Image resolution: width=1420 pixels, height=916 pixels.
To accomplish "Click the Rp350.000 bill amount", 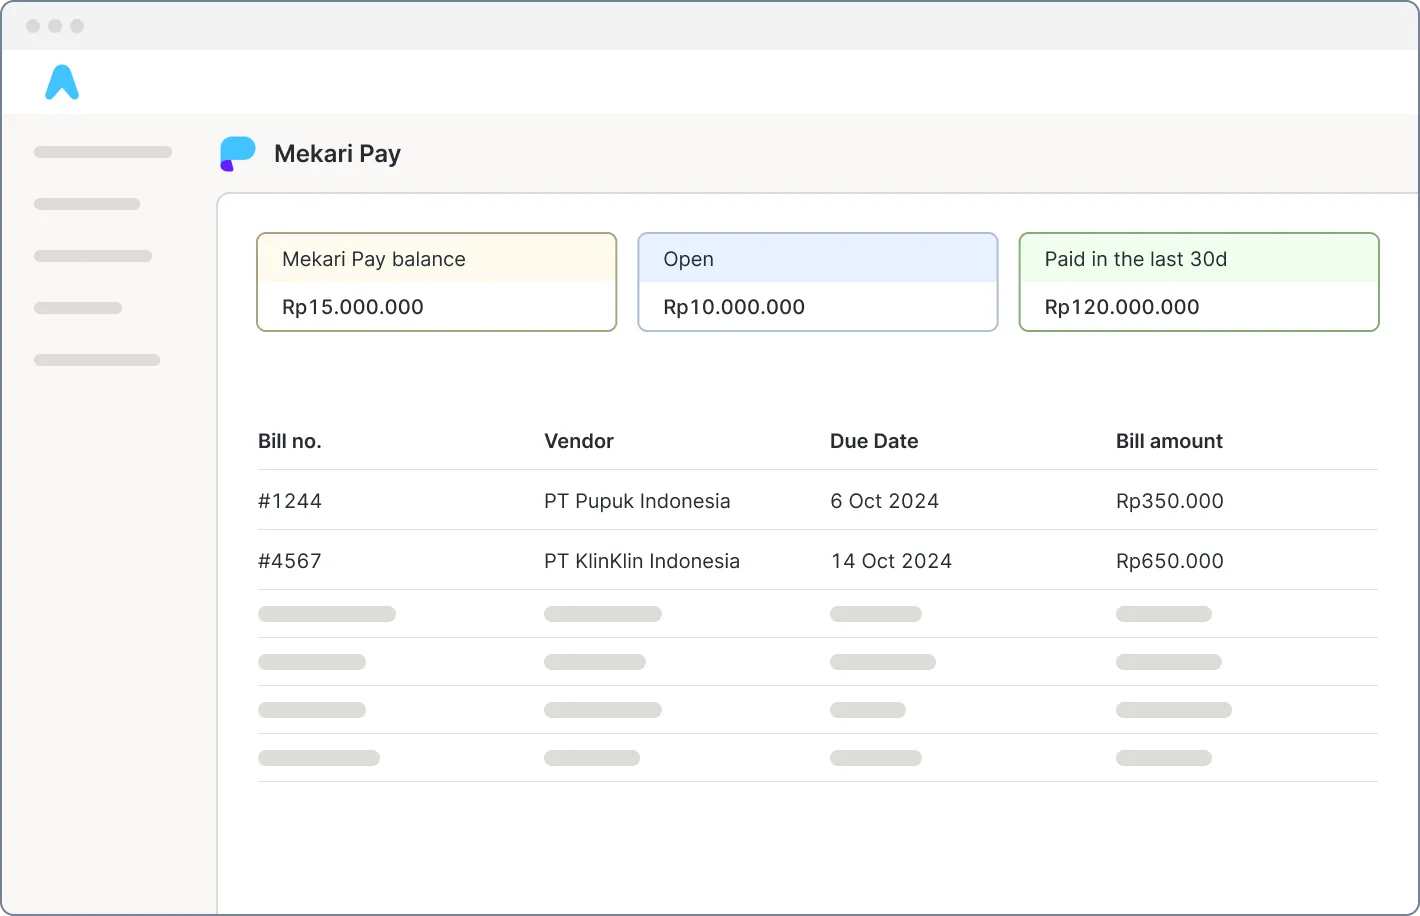I will (x=1170, y=501).
